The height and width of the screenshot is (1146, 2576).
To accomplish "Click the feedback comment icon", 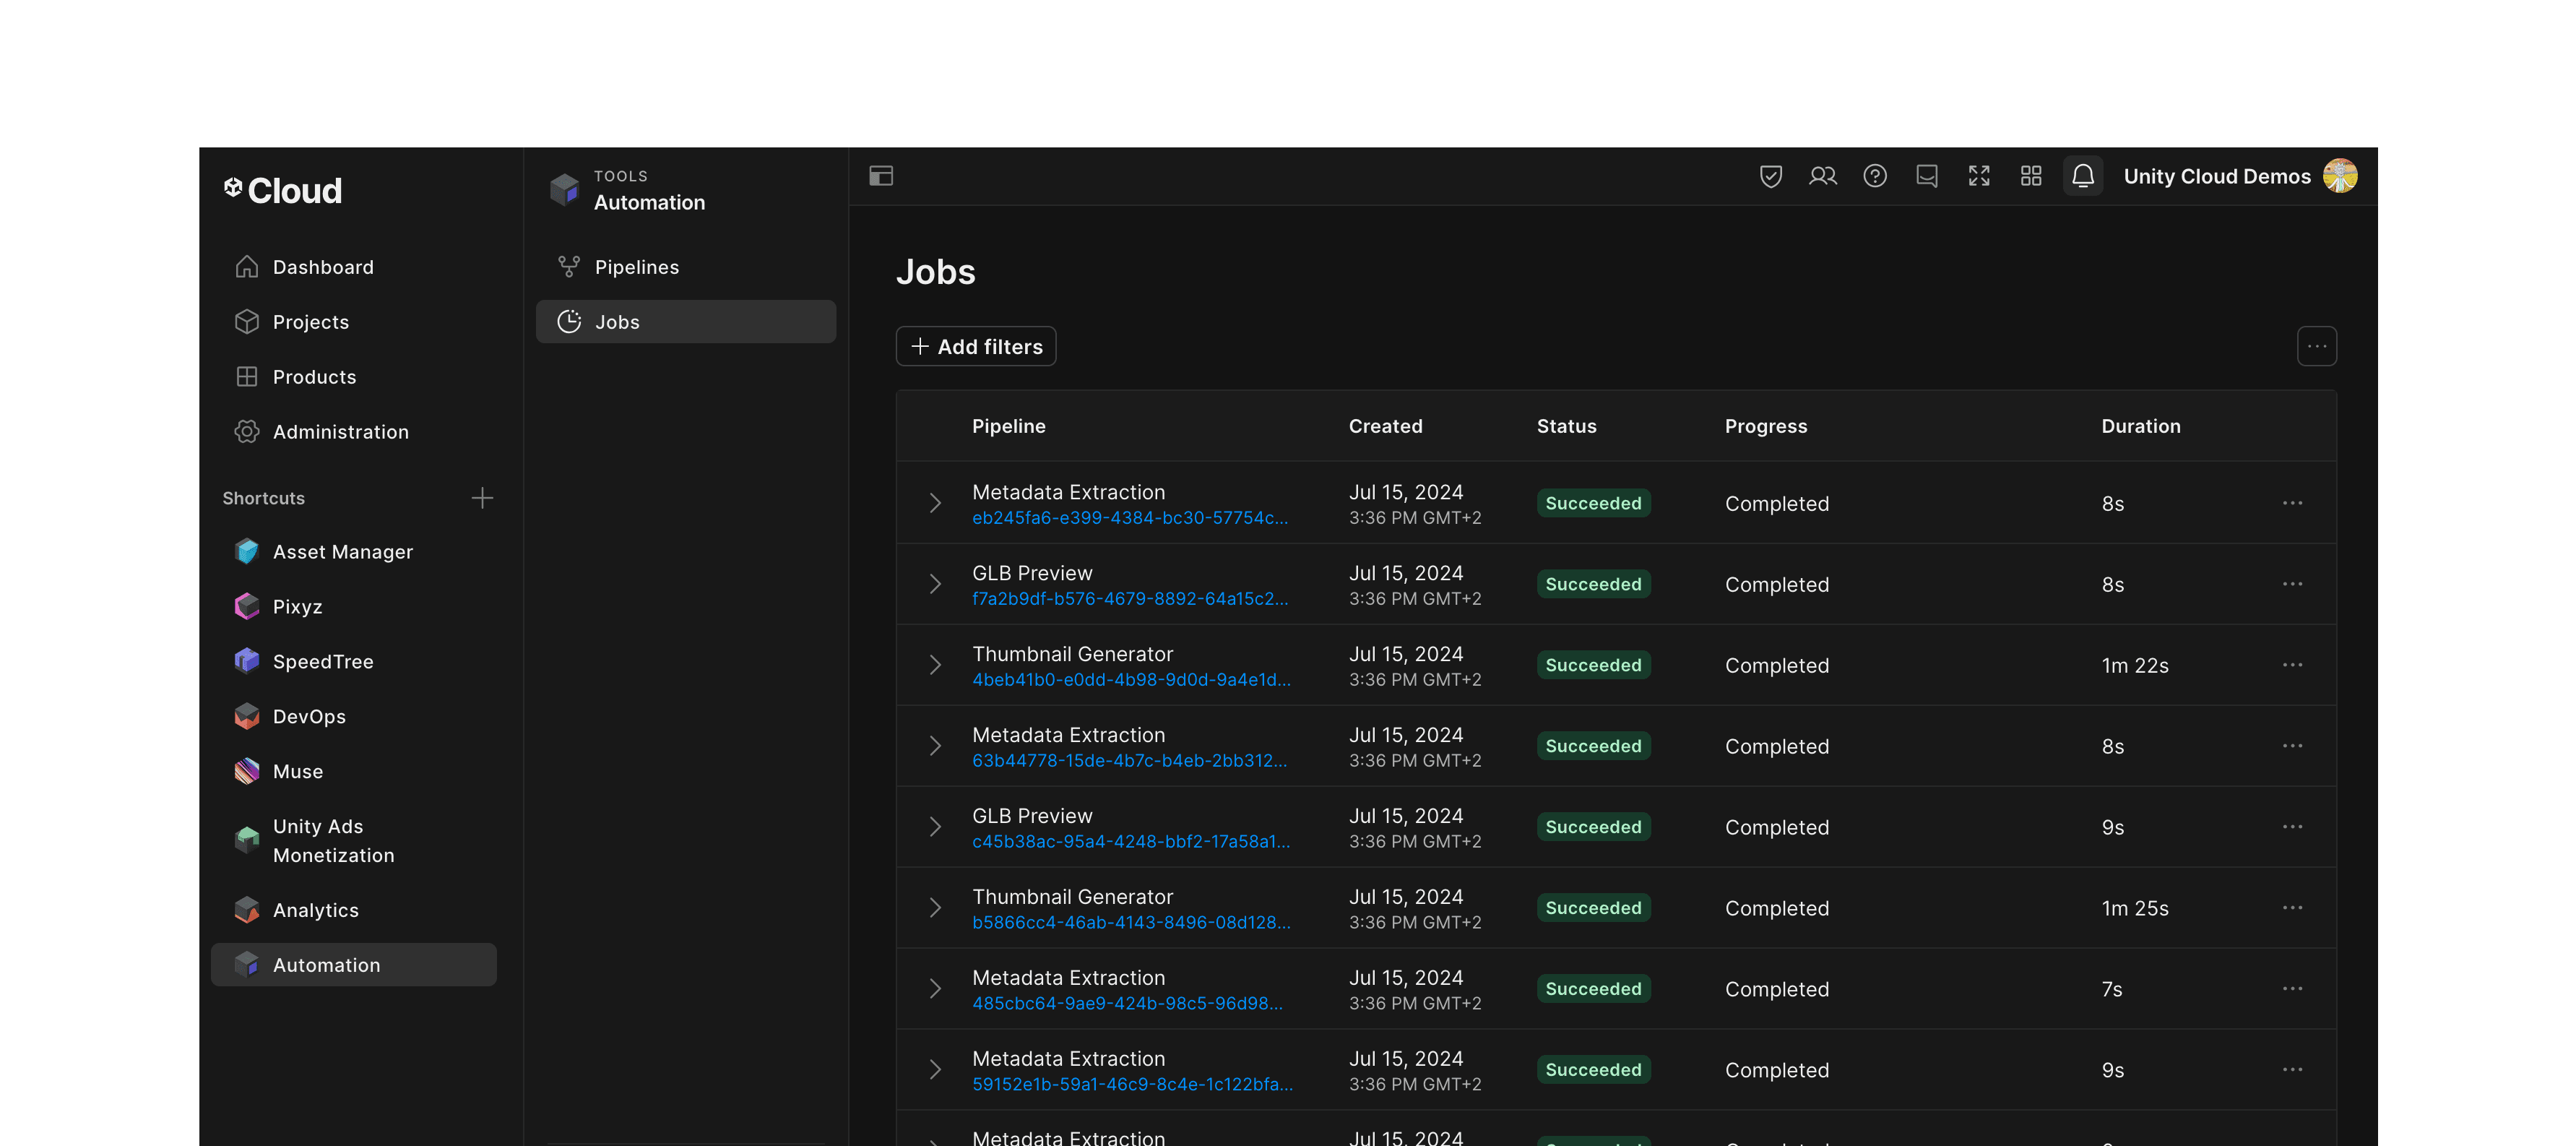I will pyautogui.click(x=1927, y=175).
